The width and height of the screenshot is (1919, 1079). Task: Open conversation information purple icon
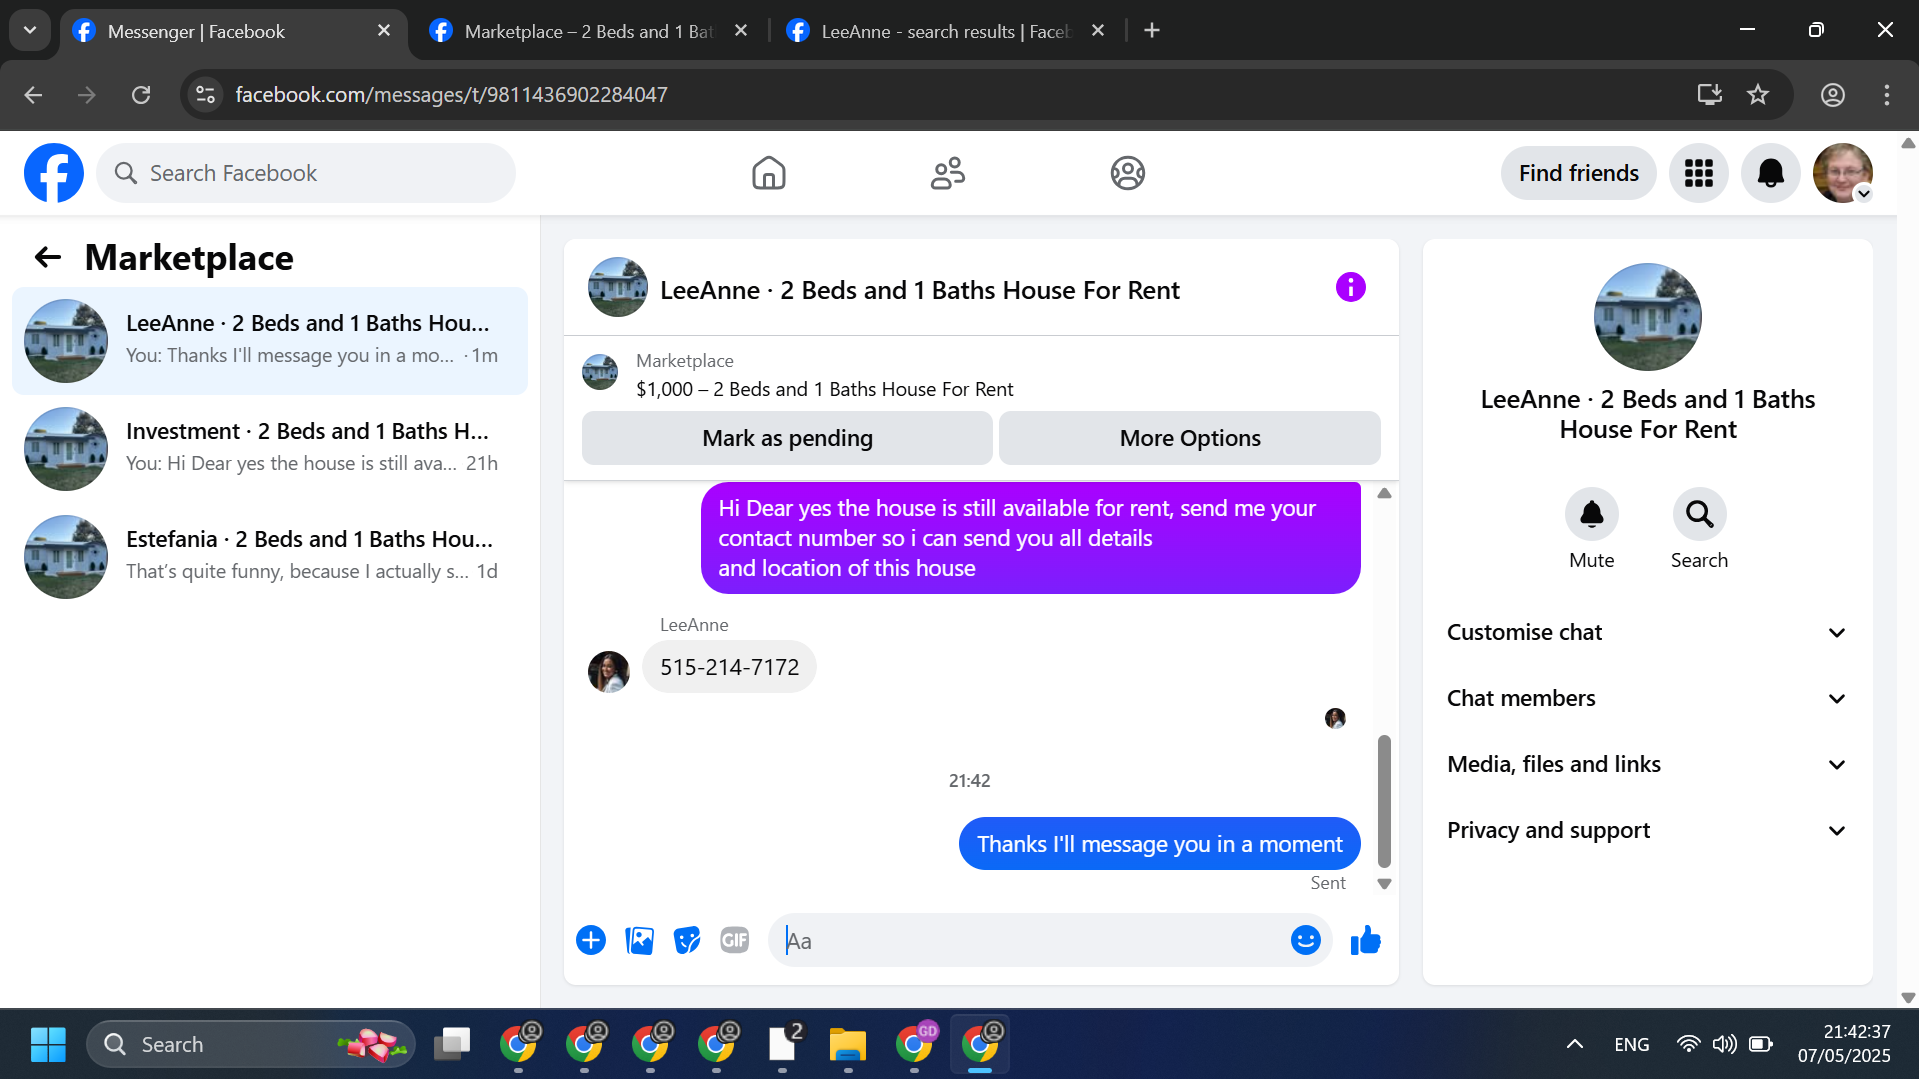(x=1350, y=288)
